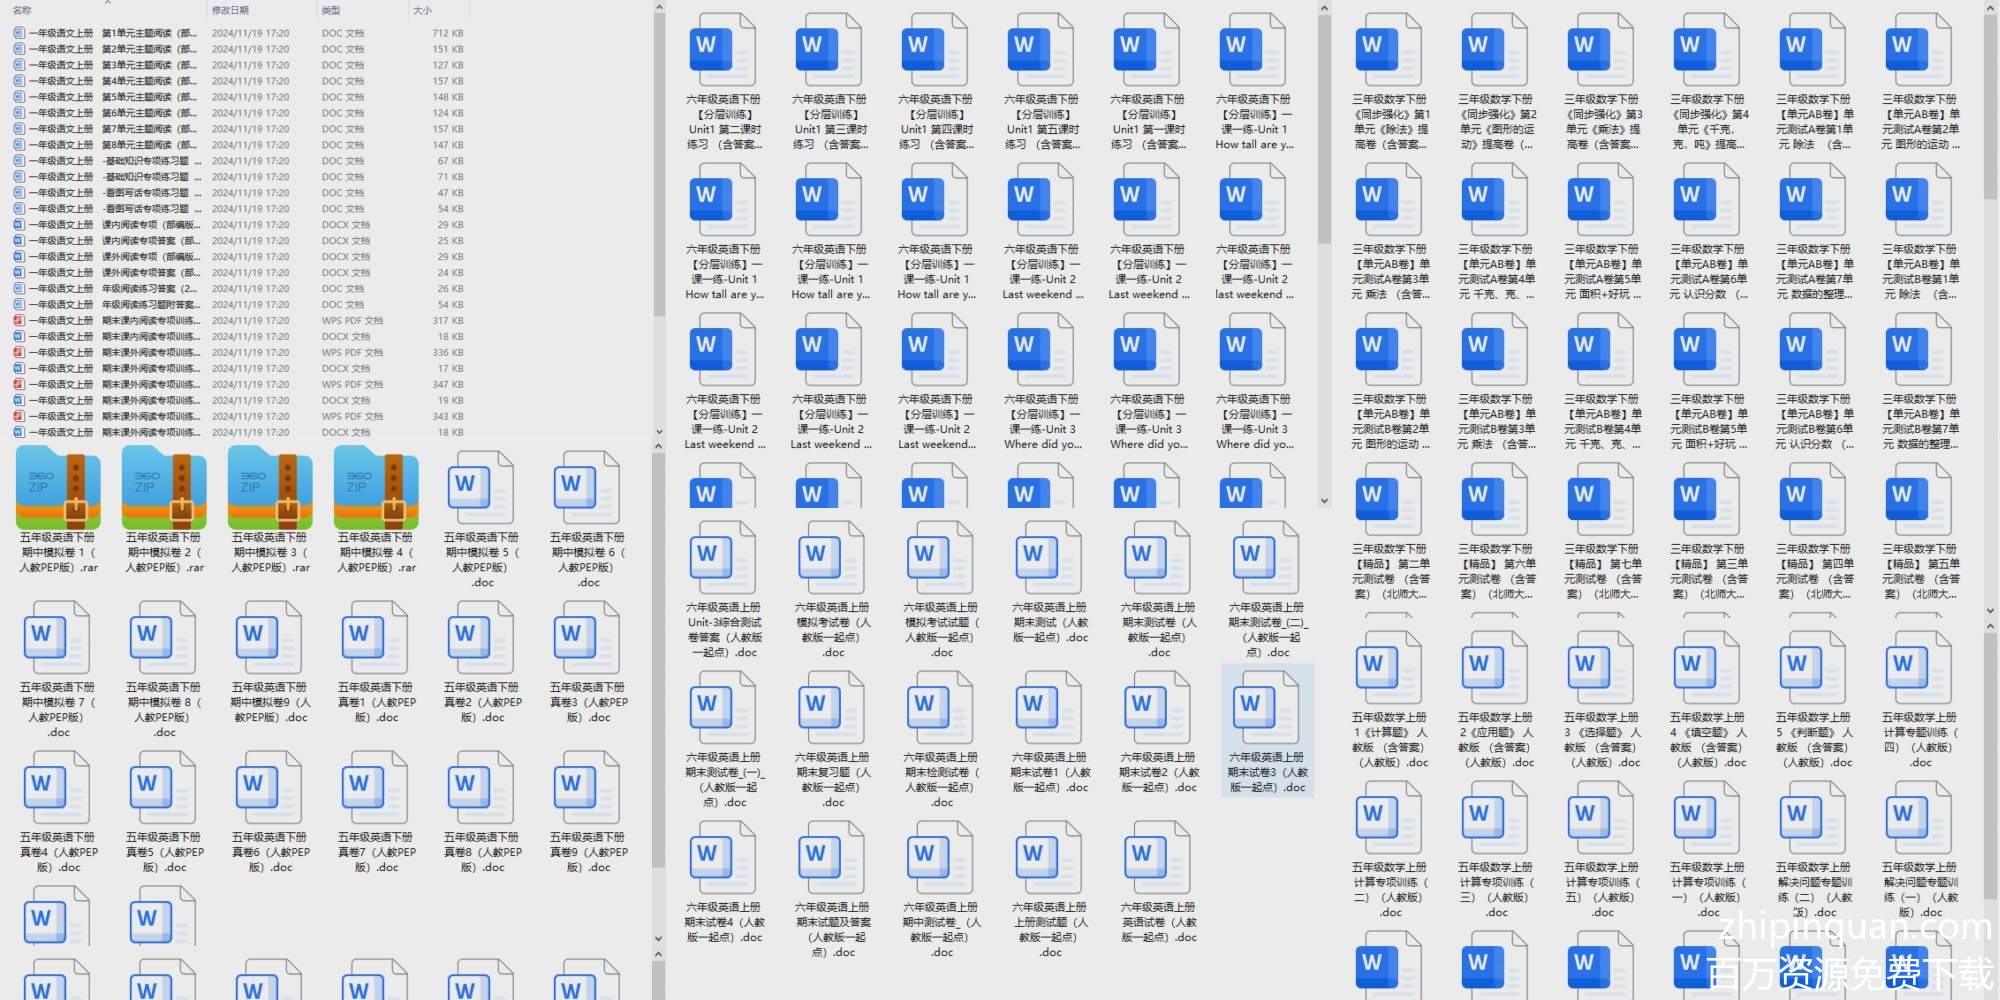
Task: Click the 类型 column header
Action: [331, 11]
